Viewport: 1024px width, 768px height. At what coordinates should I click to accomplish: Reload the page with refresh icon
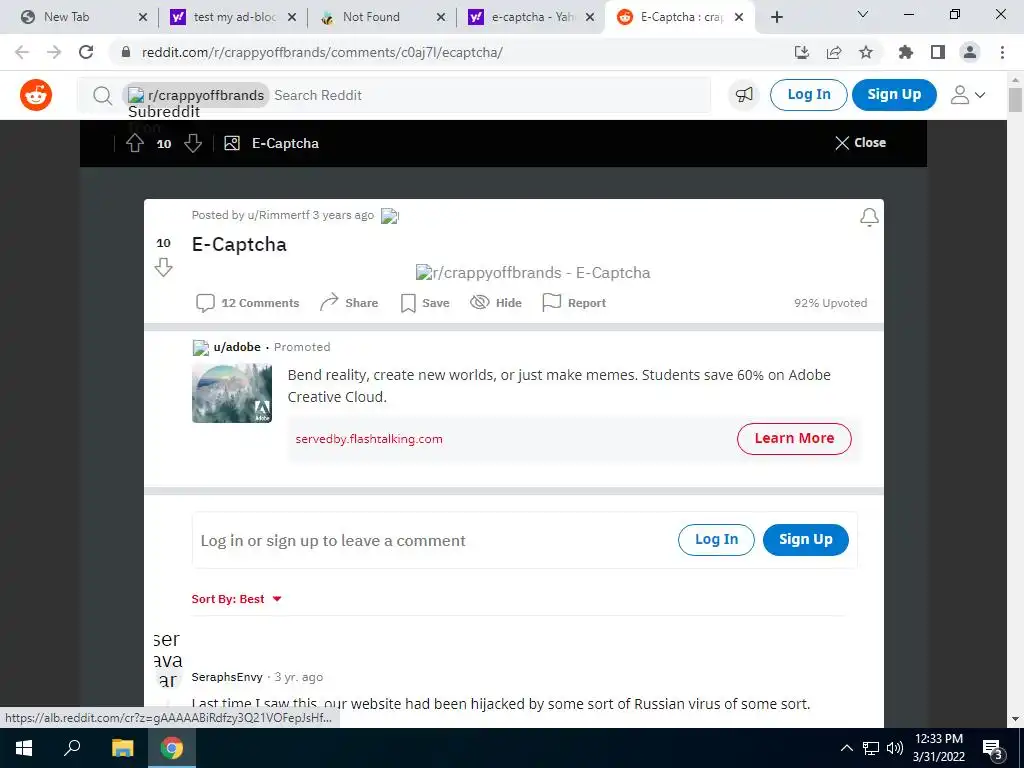(x=86, y=52)
